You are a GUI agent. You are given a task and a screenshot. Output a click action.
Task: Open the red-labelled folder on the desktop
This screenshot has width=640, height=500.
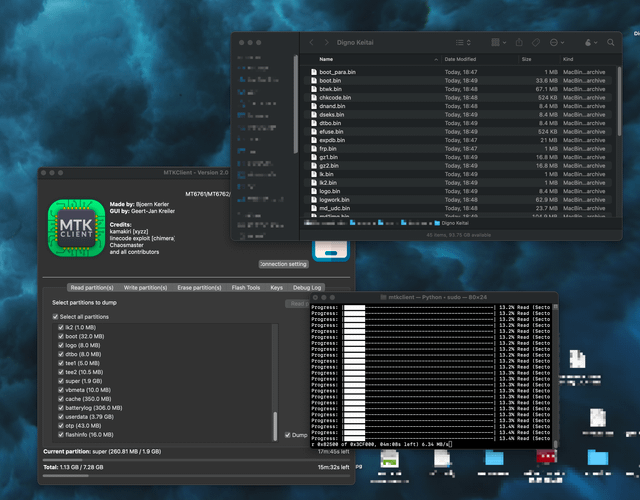546,456
